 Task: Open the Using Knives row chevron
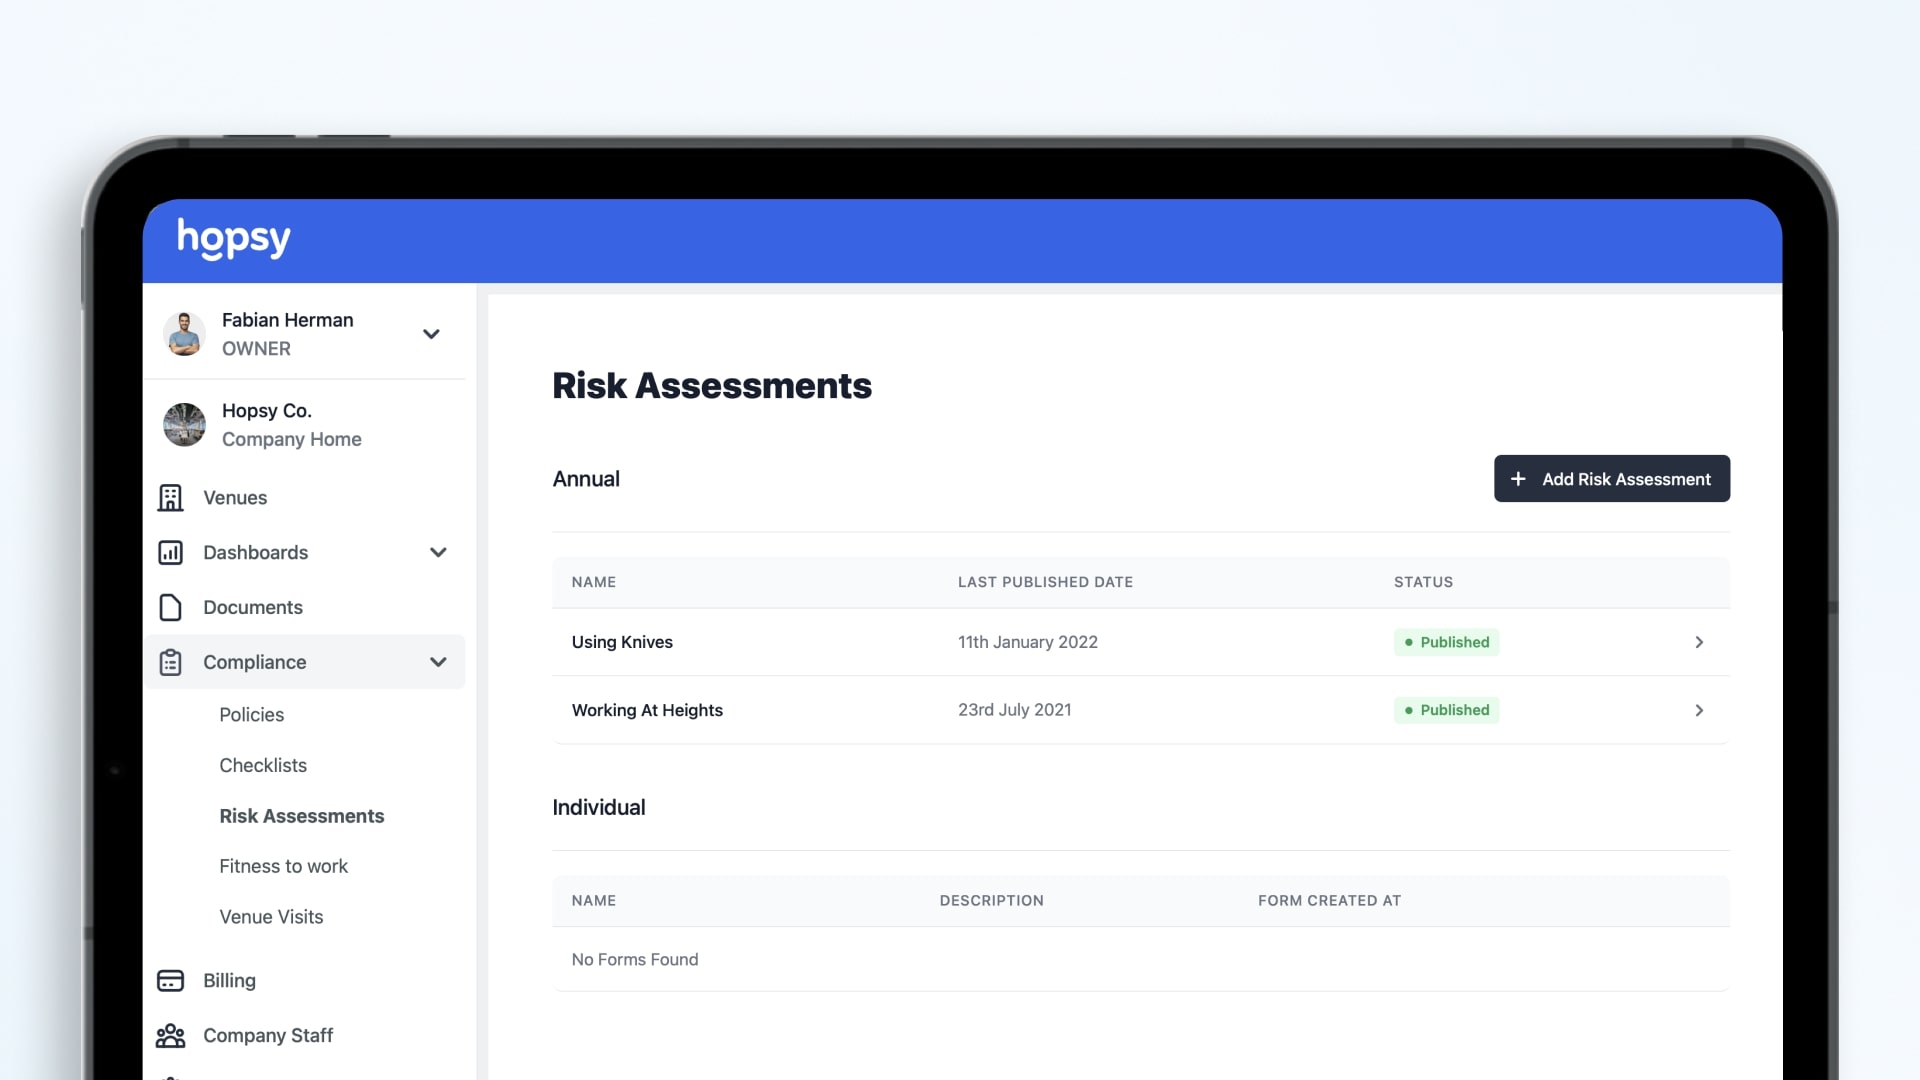[x=1698, y=642]
